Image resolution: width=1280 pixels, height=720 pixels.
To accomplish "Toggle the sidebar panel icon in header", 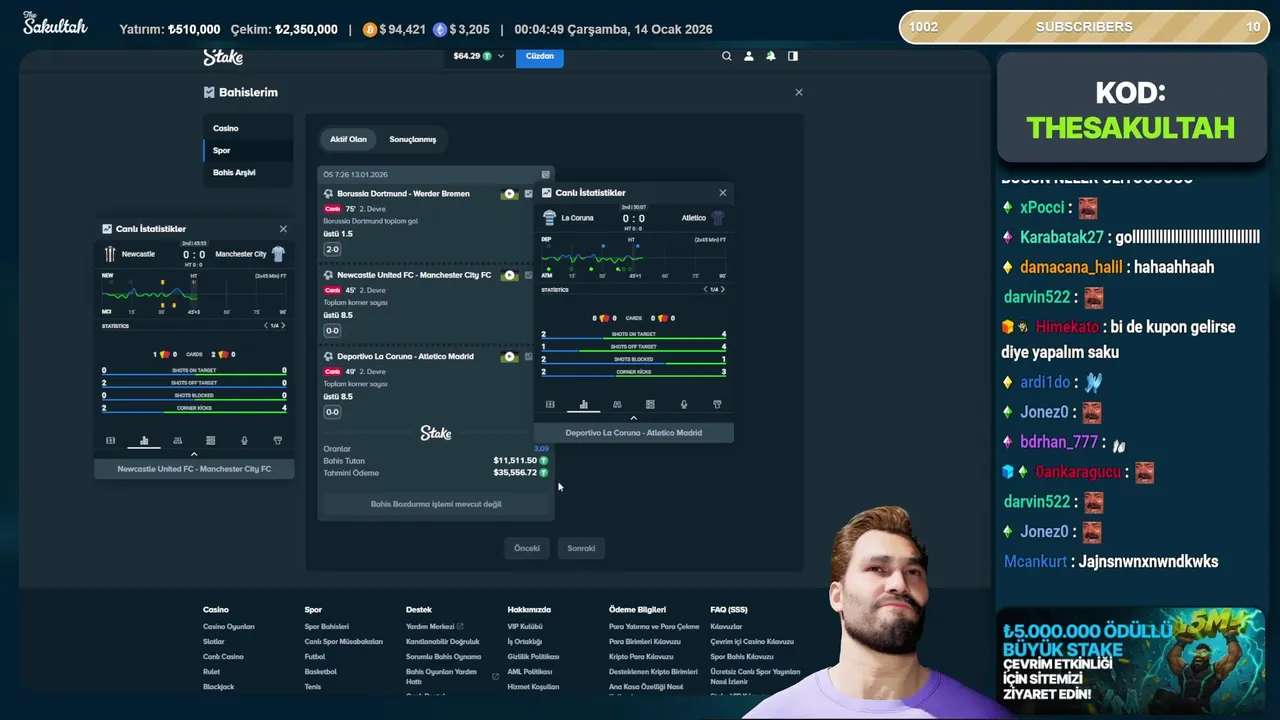I will 793,56.
